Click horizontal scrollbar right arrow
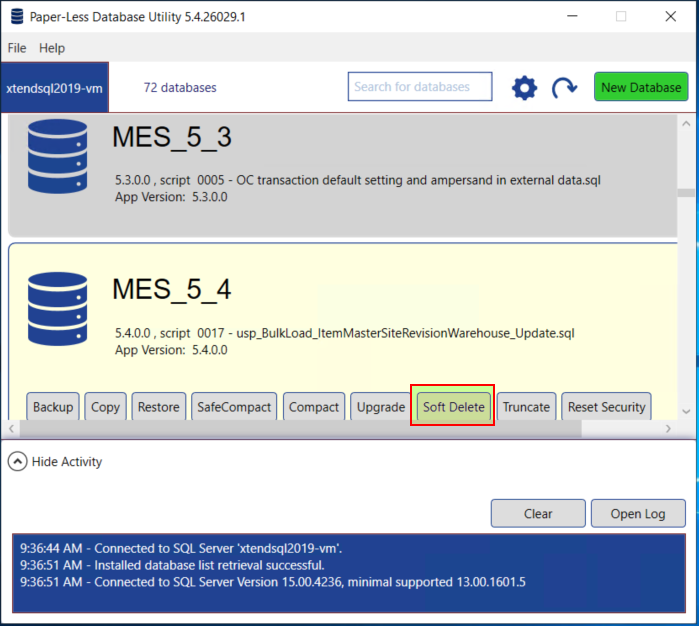Viewport: 699px width, 626px height. (x=668, y=428)
